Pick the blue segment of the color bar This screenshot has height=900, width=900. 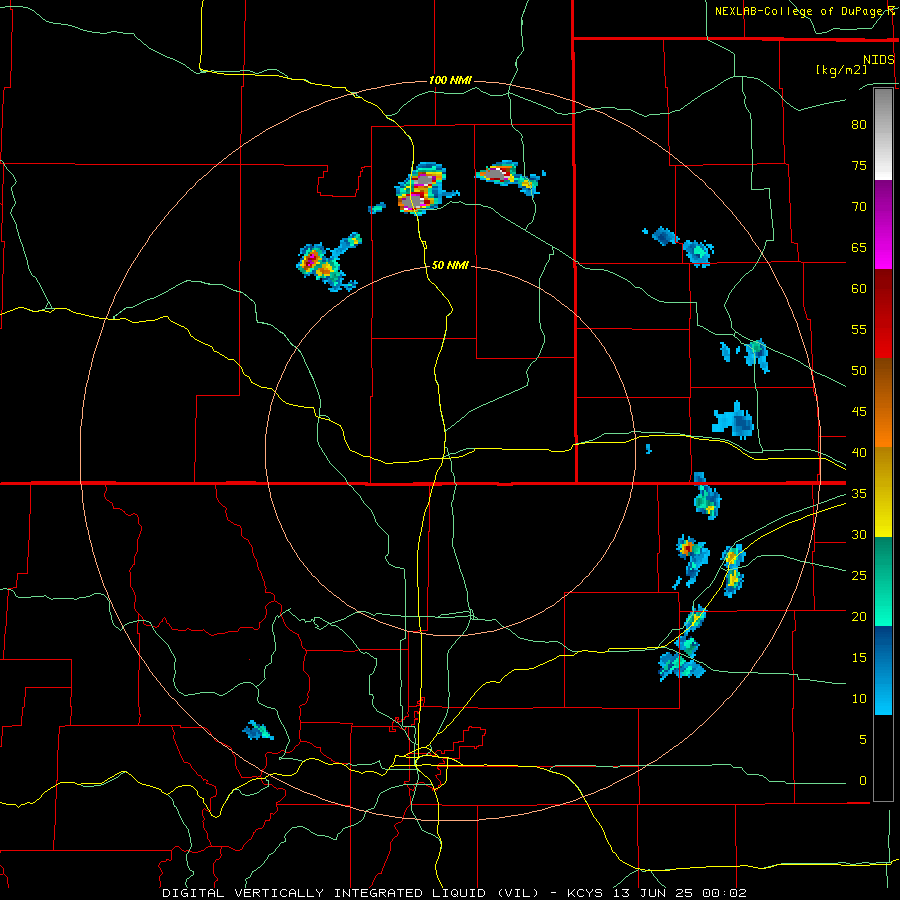pos(883,670)
